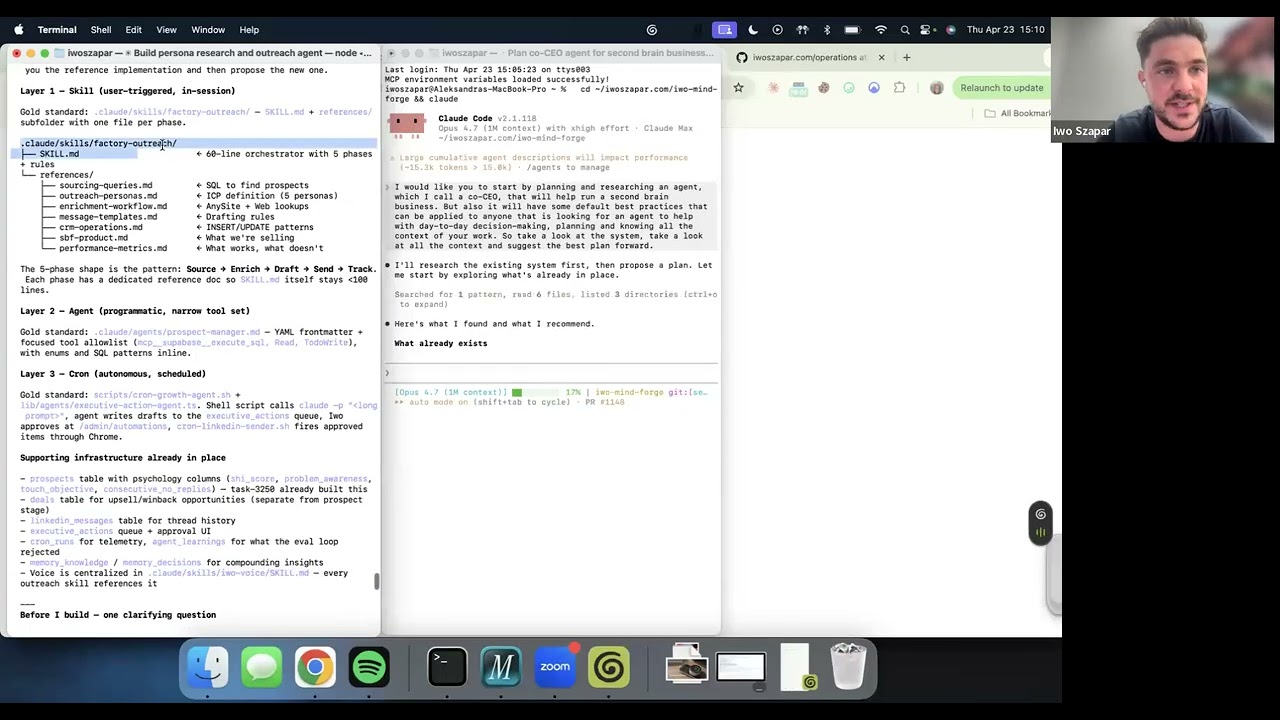
Task: Click the spiral icon in the menu bar
Action: [x=652, y=30]
